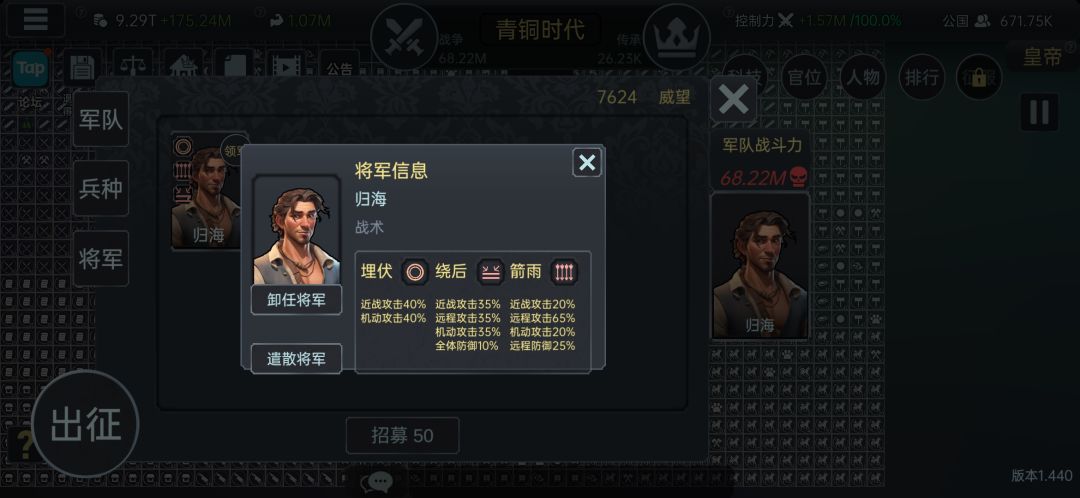This screenshot has width=1080, height=498.
Task: Tap the crown heritage icon
Action: (676, 37)
